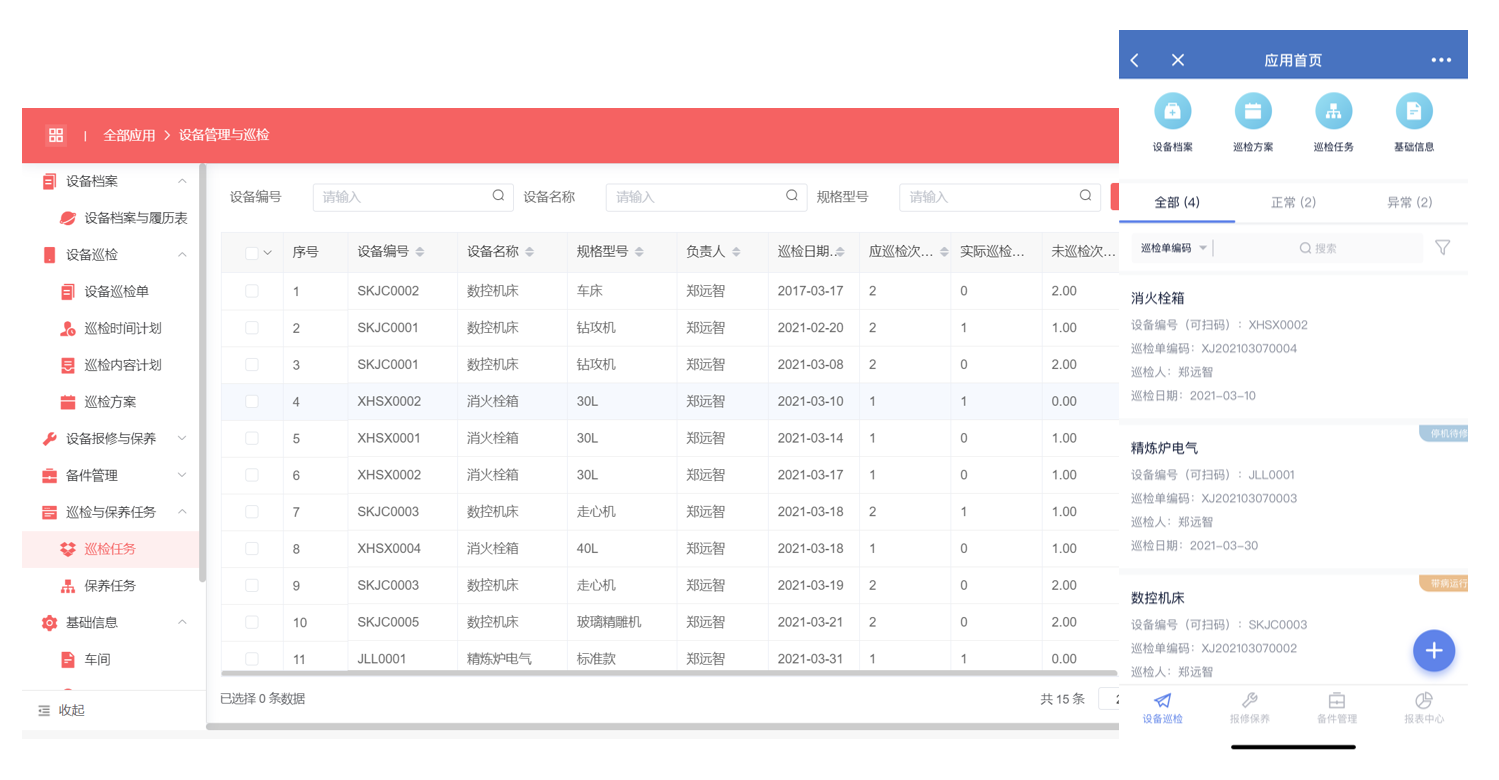
Task: Click the sidebar vertical scrollbar
Action: pyautogui.click(x=203, y=372)
